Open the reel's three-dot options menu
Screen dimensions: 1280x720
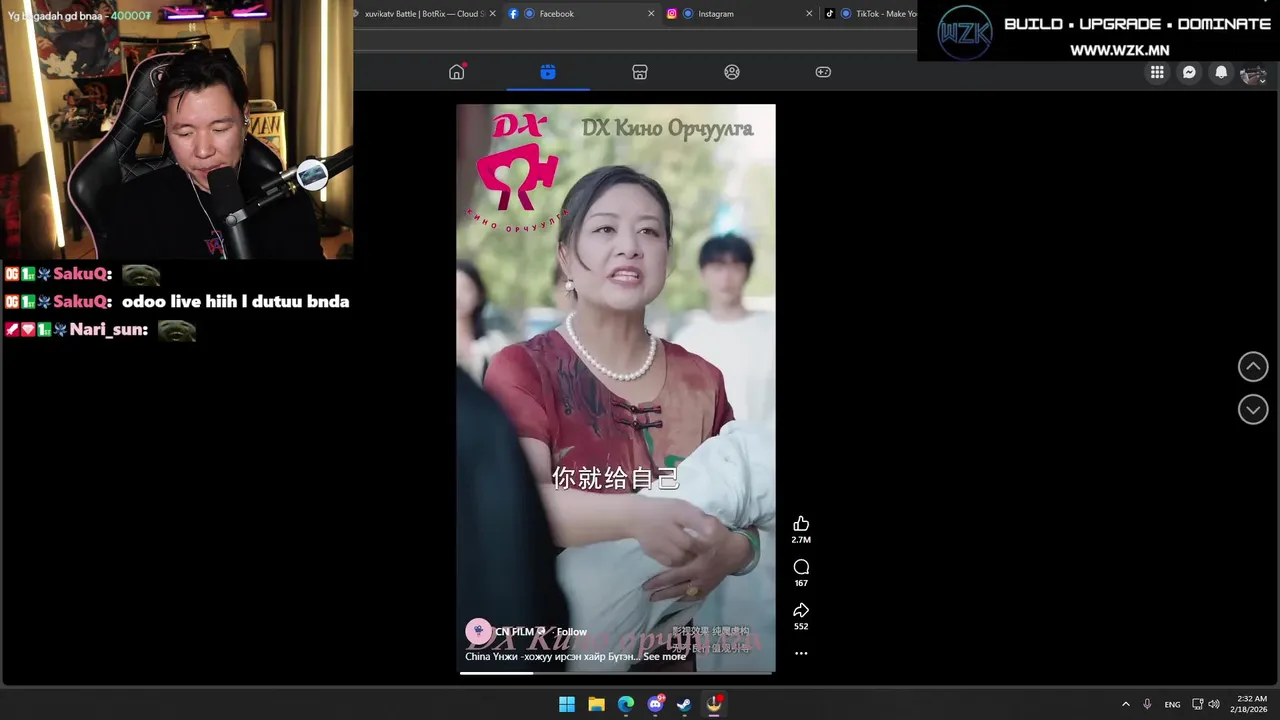[x=801, y=653]
